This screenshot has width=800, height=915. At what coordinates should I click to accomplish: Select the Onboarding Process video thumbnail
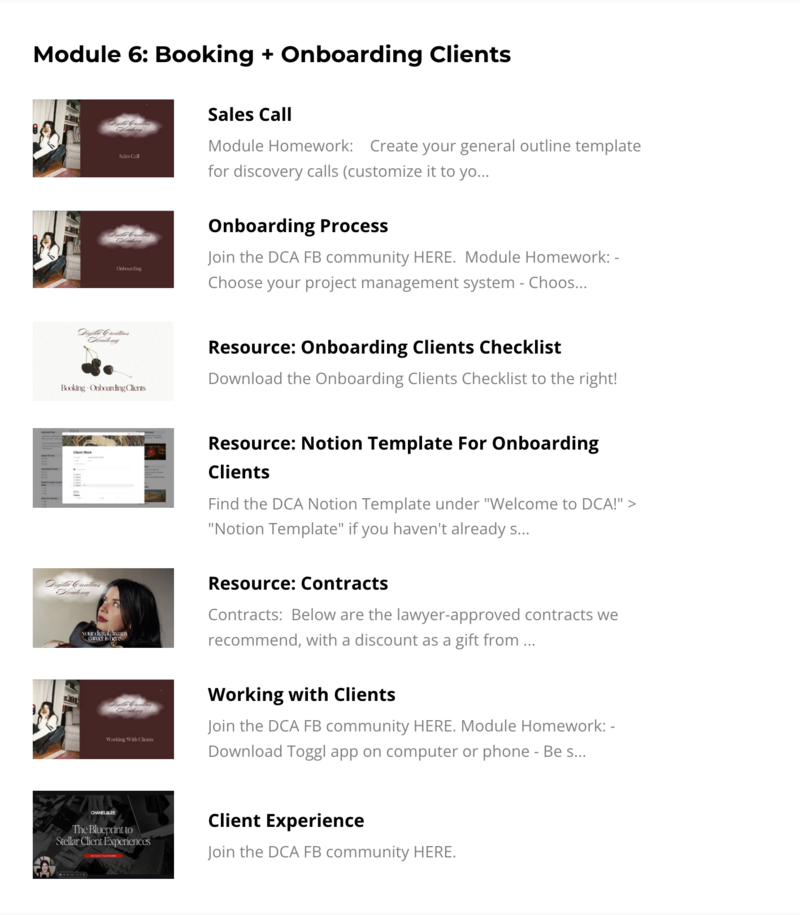pyautogui.click(x=103, y=249)
